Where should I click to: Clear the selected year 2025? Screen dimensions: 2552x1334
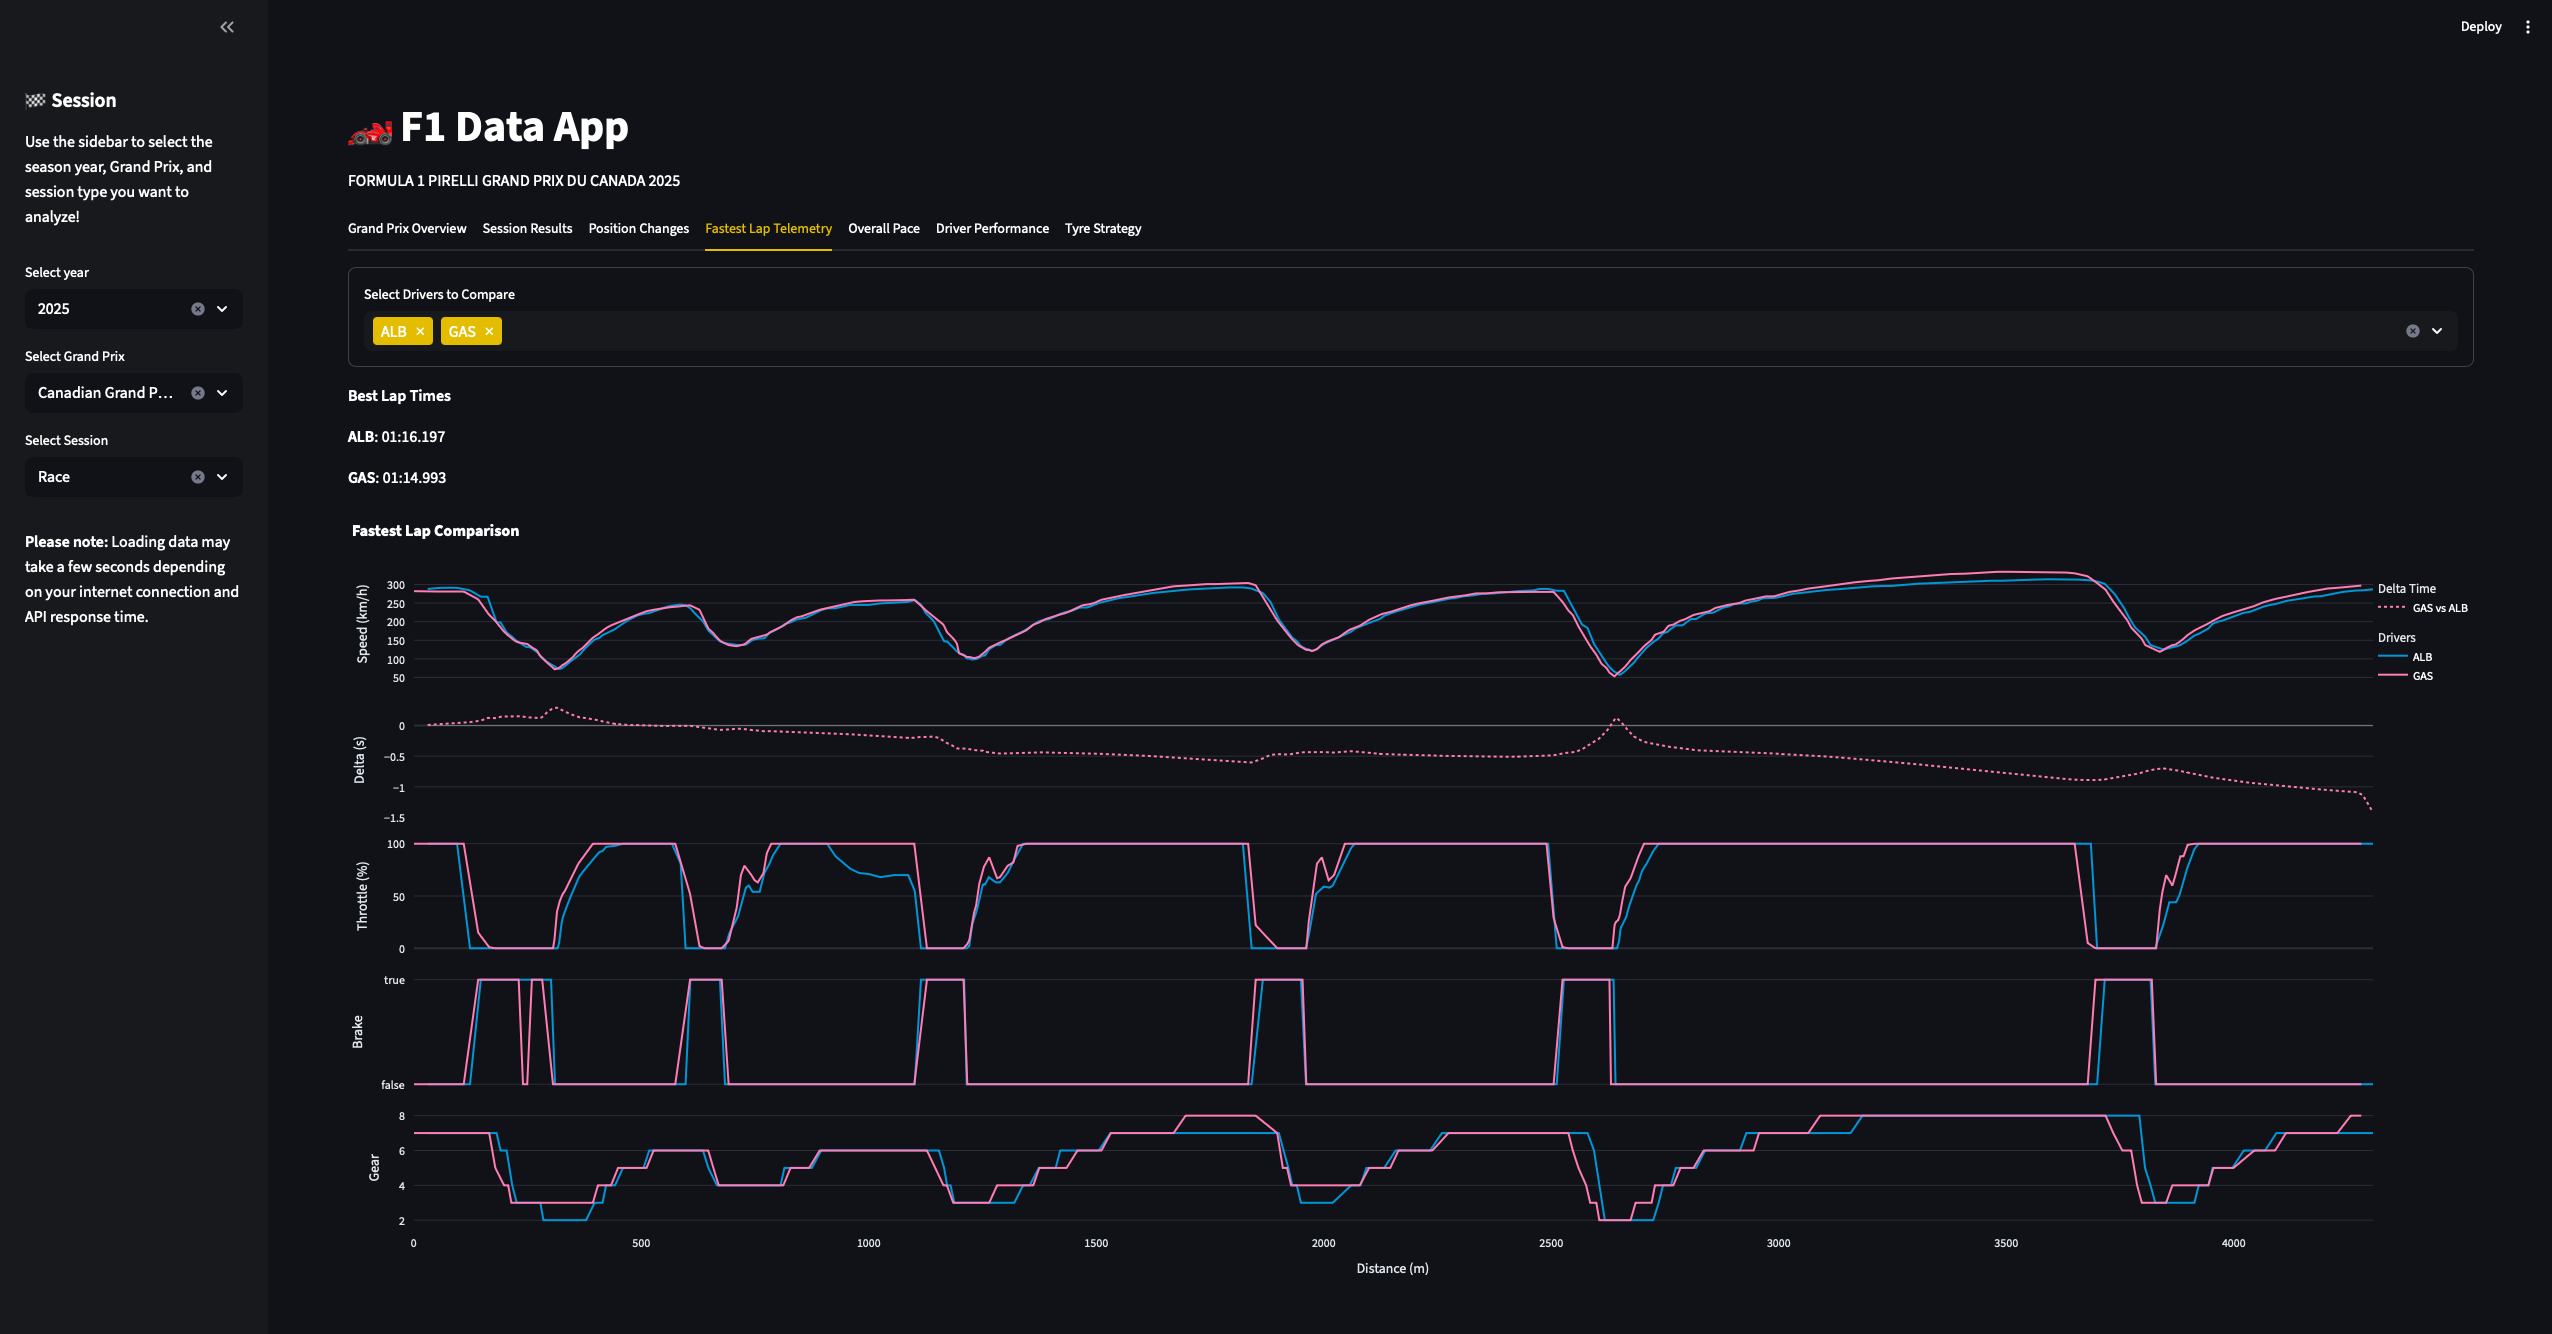click(198, 309)
